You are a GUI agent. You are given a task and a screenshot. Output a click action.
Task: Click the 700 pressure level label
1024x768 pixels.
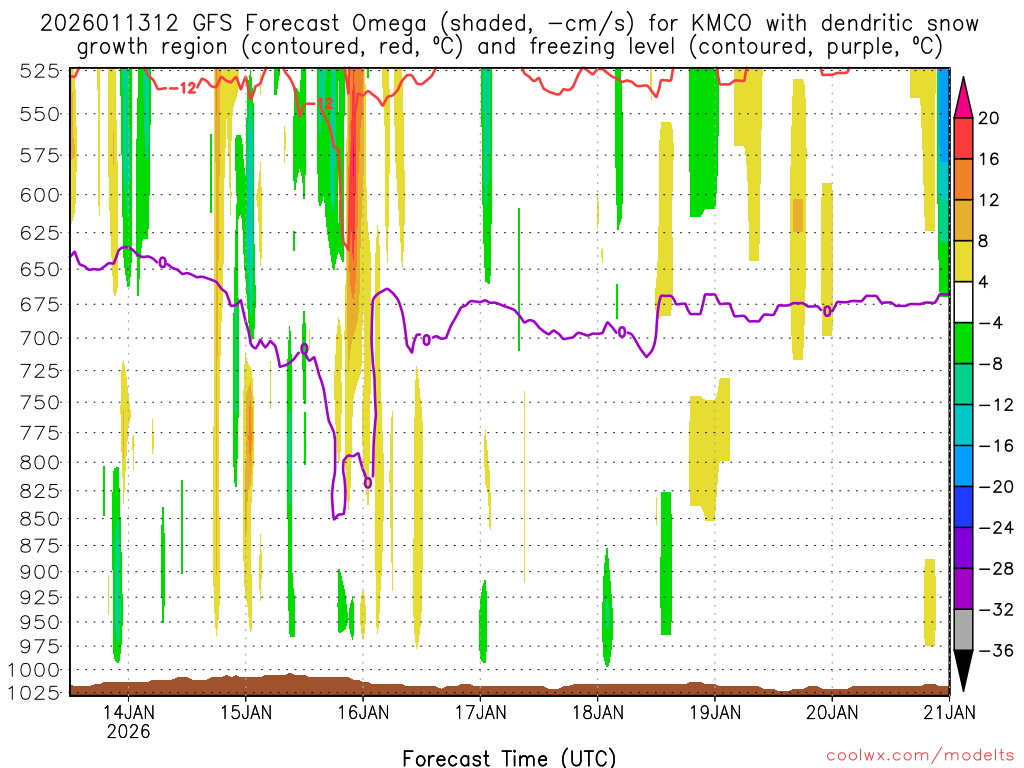(39, 338)
